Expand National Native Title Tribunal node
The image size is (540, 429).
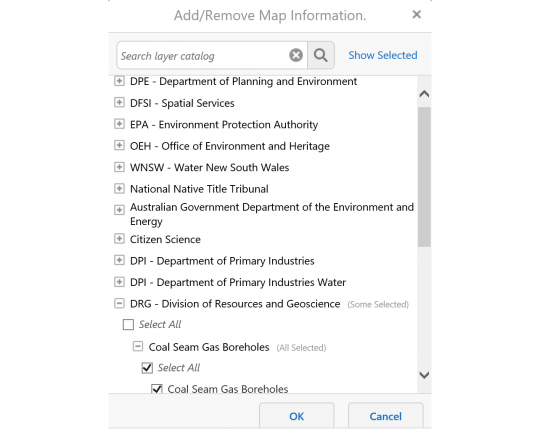coord(119,188)
